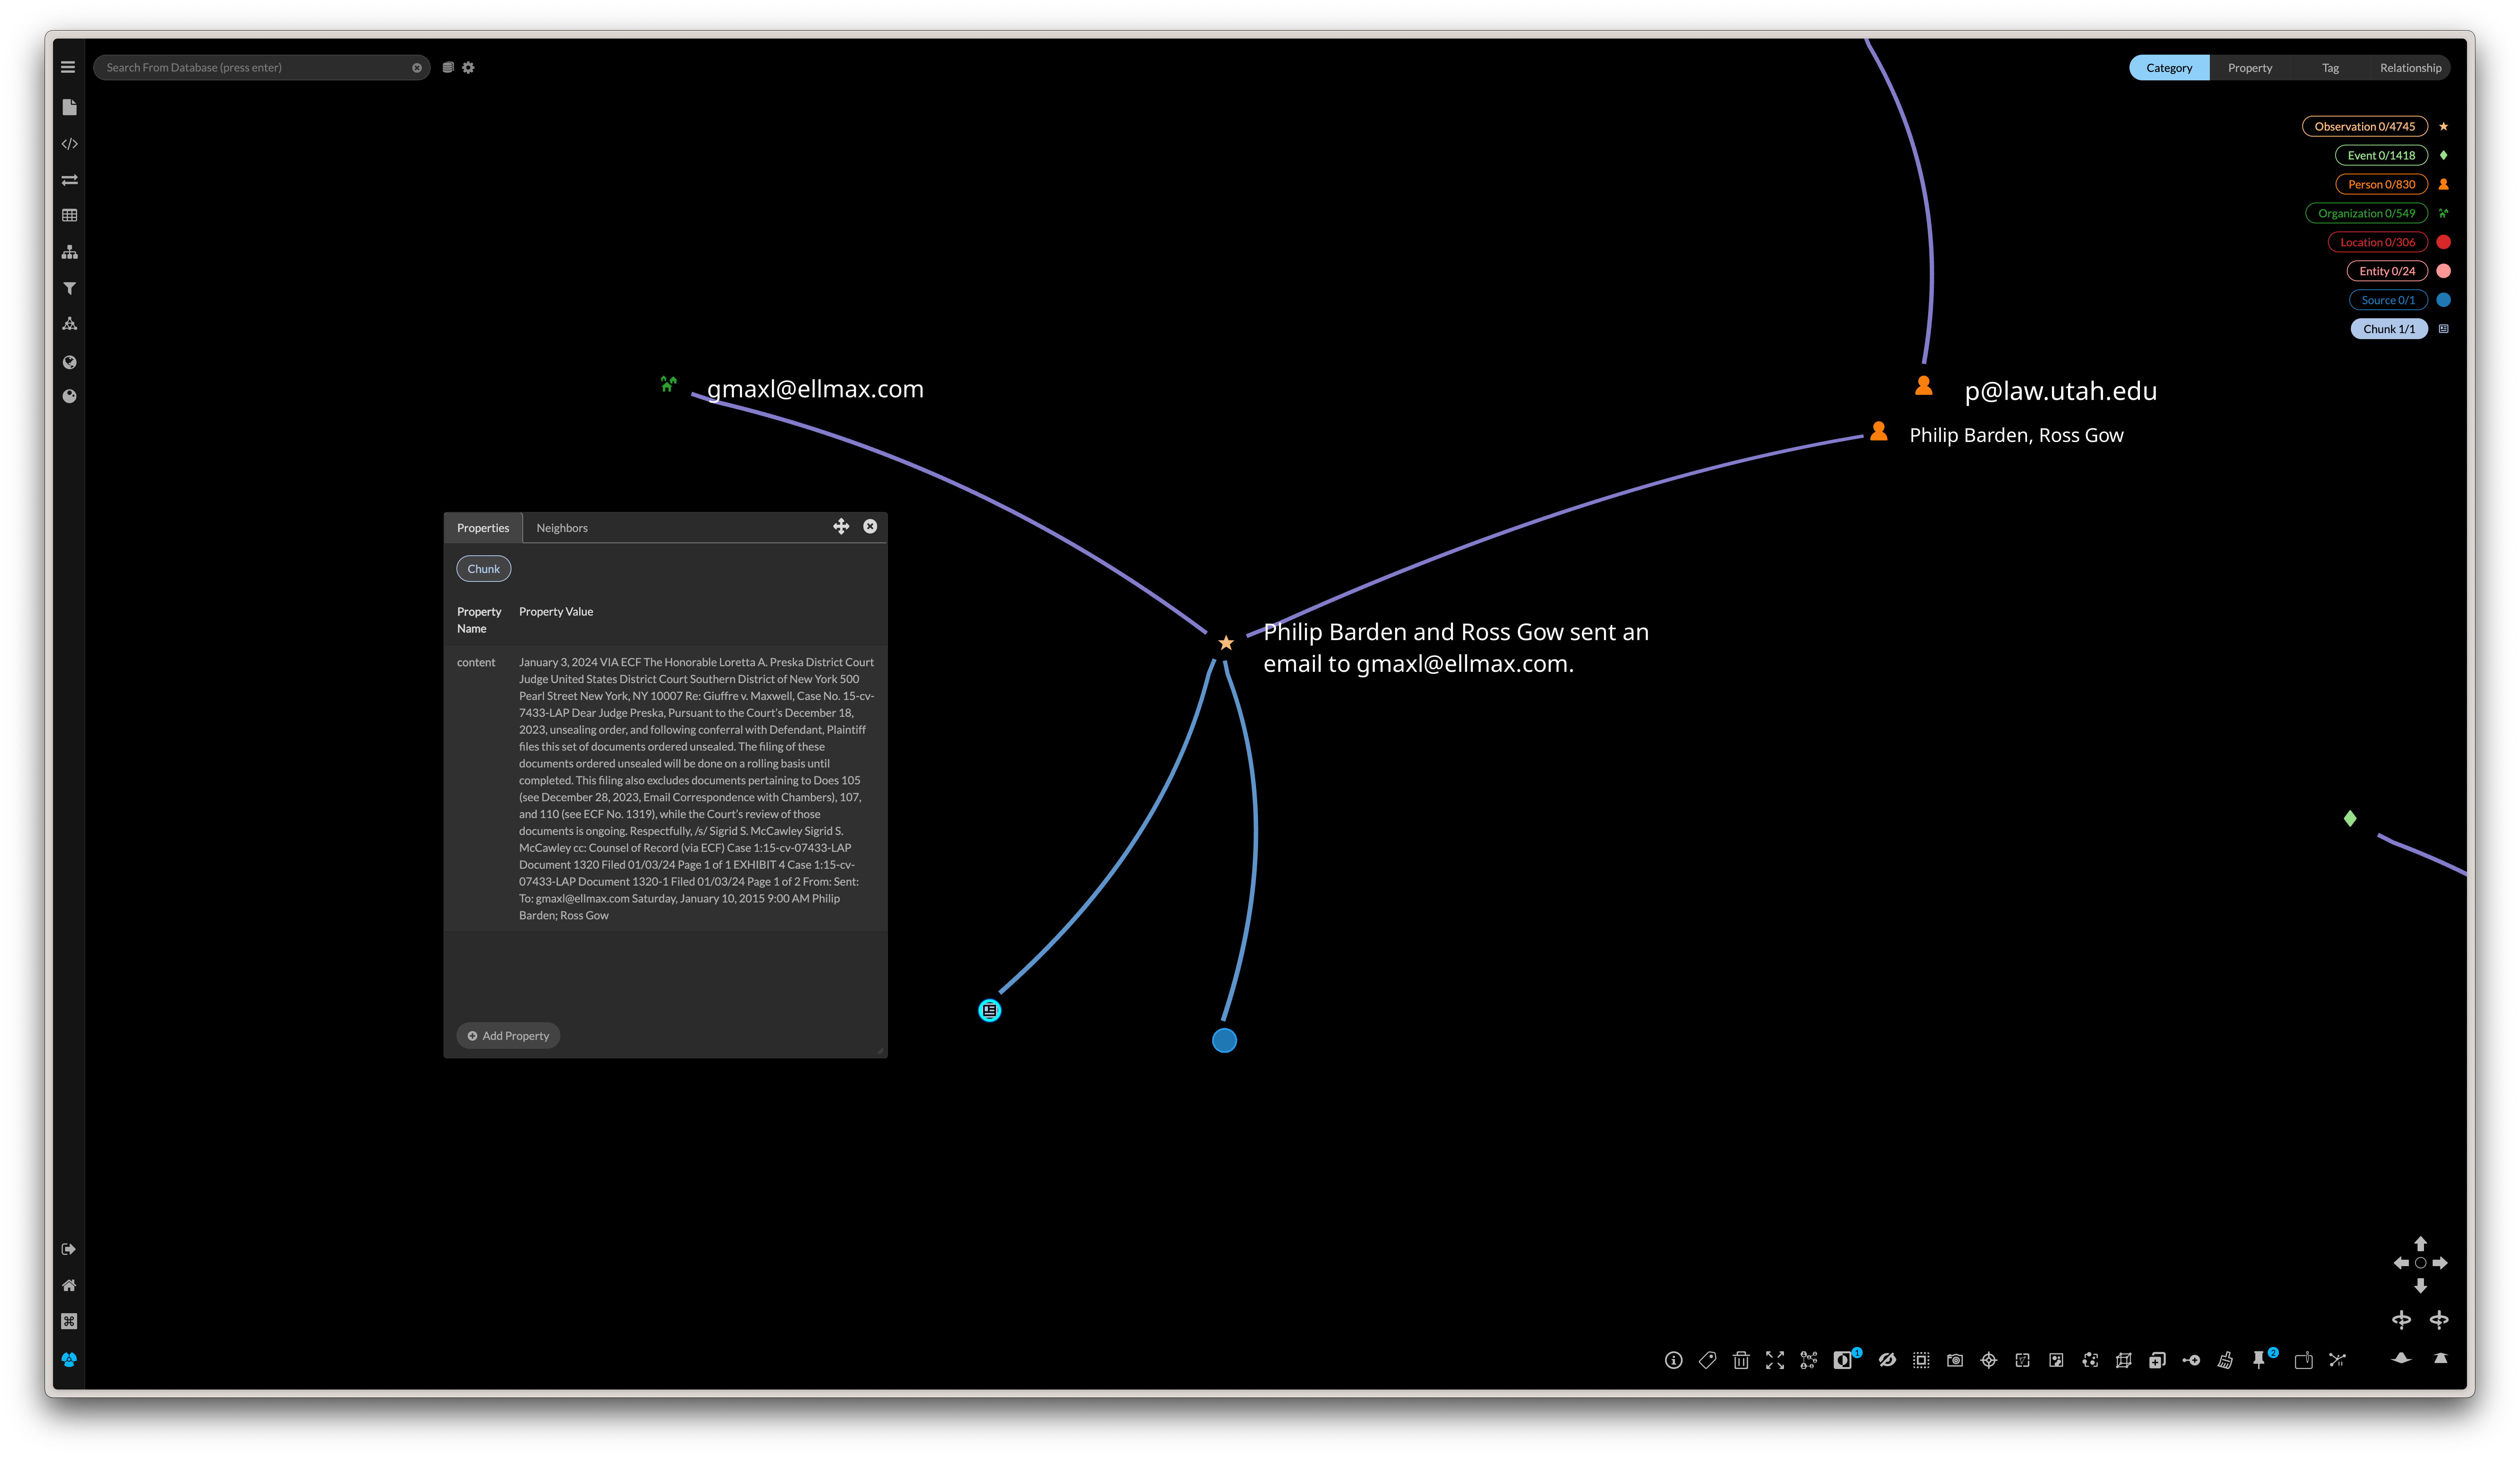Click the left rotate-view icon
Screen dimensions: 2520x1457
click(2401, 1320)
